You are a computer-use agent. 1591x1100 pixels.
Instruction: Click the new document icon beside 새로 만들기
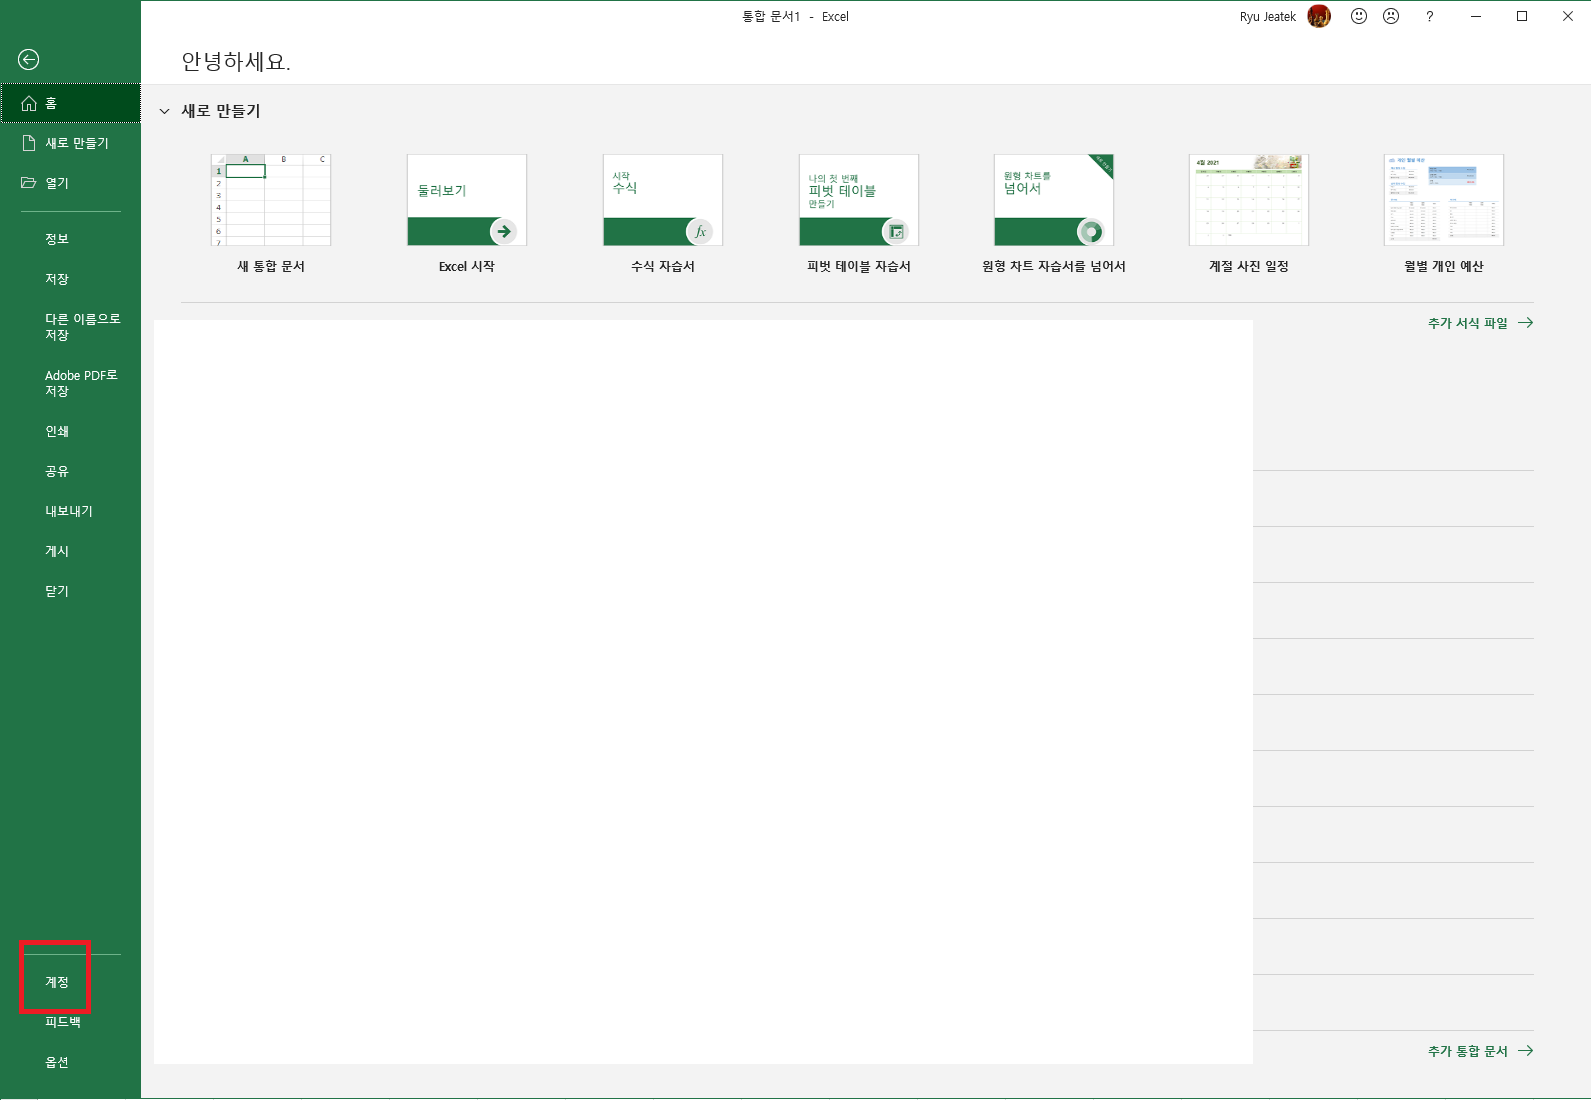tap(29, 143)
